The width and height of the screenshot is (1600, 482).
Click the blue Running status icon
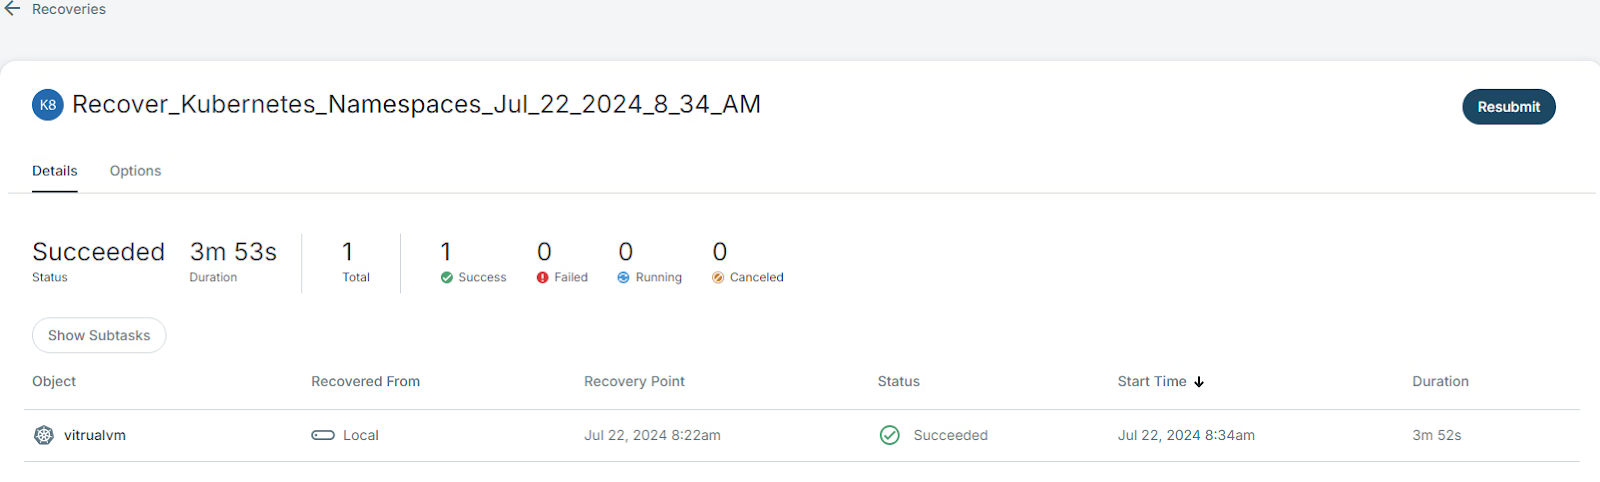624,278
